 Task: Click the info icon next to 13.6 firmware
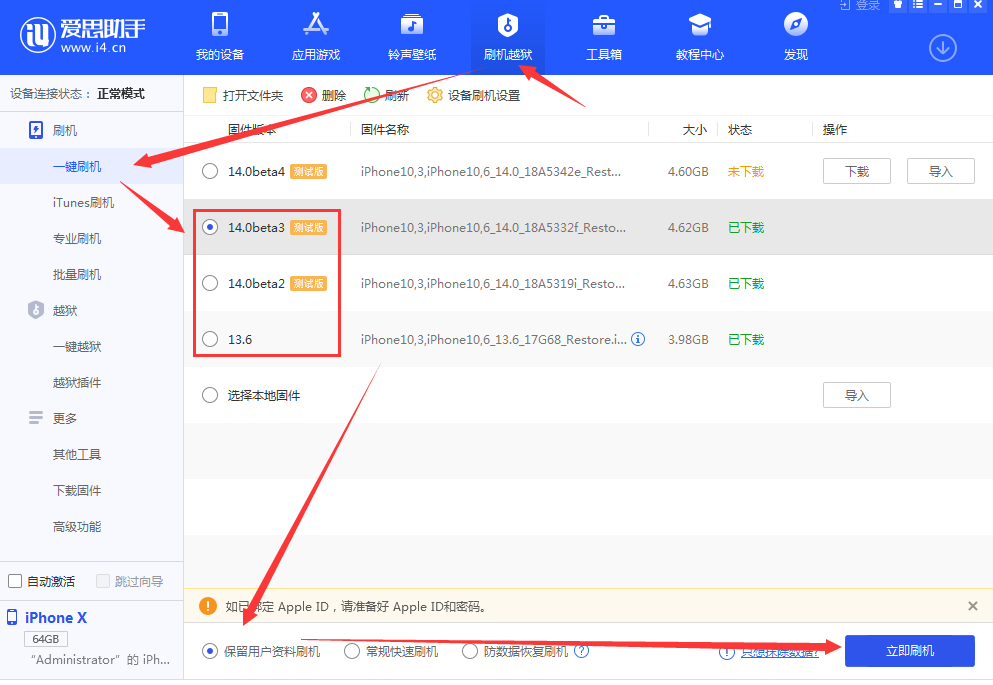coord(638,339)
